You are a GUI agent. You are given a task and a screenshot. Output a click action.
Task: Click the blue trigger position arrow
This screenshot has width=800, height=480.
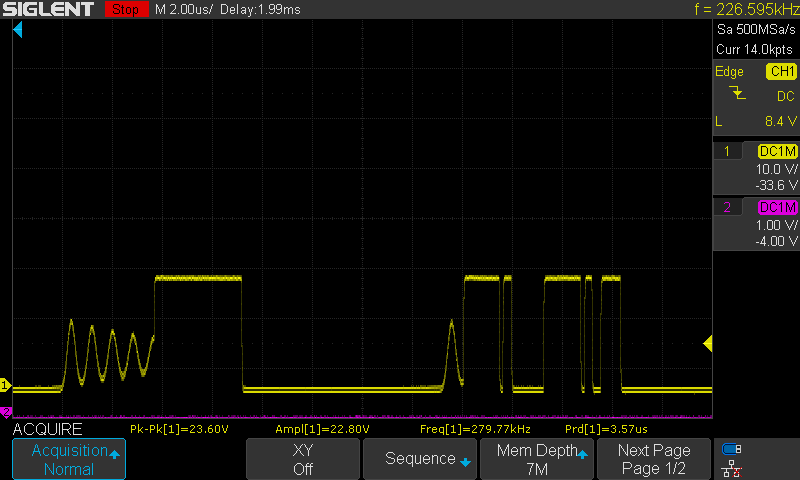click(x=18, y=30)
